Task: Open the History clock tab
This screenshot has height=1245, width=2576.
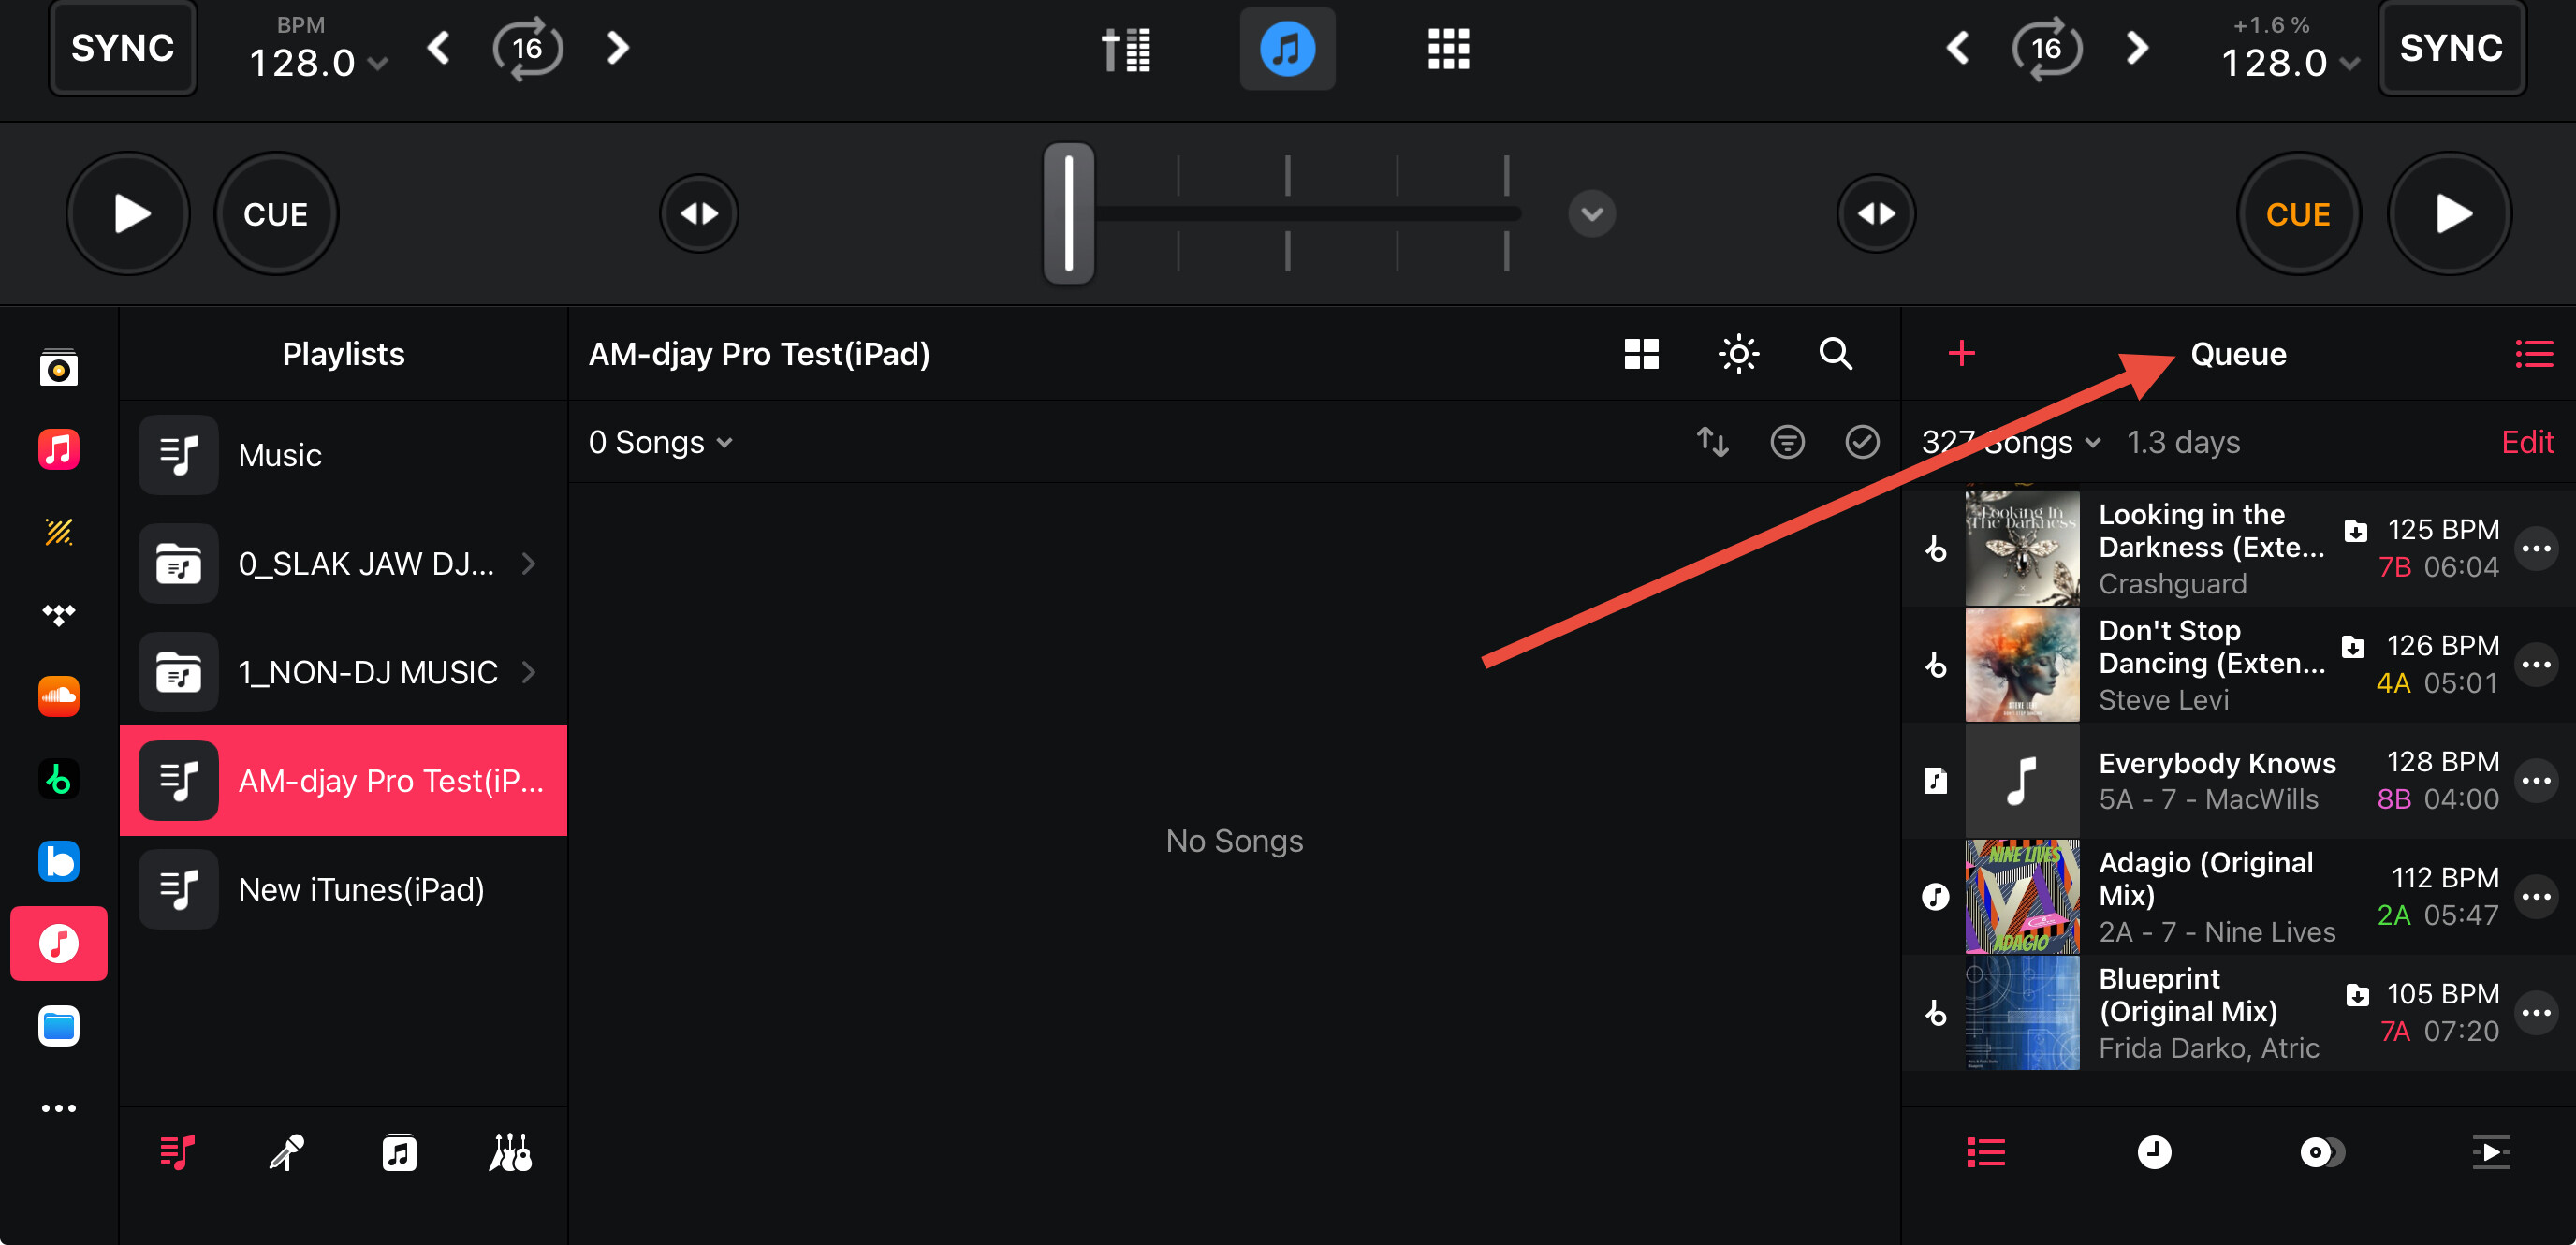Action: (x=2154, y=1152)
